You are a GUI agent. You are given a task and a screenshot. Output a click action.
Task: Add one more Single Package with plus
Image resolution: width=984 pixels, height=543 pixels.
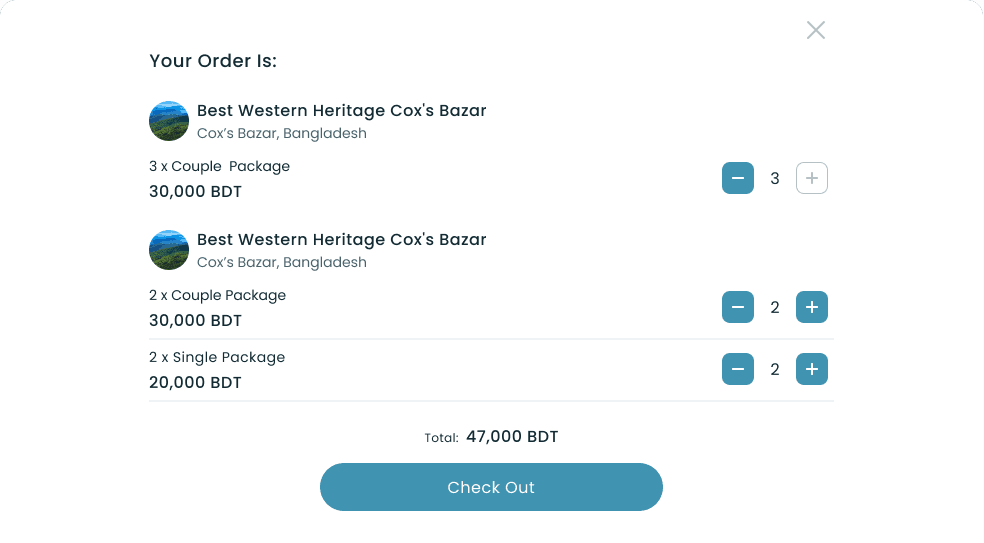point(811,370)
